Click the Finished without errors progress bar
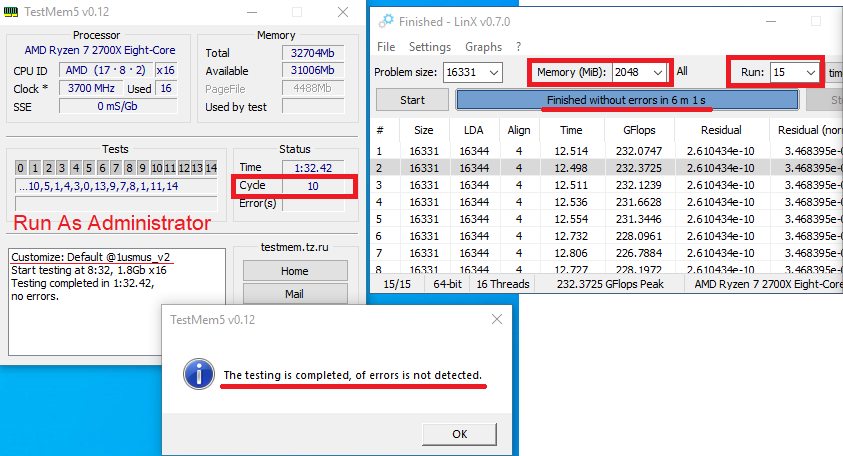The height and width of the screenshot is (456, 843). click(627, 100)
